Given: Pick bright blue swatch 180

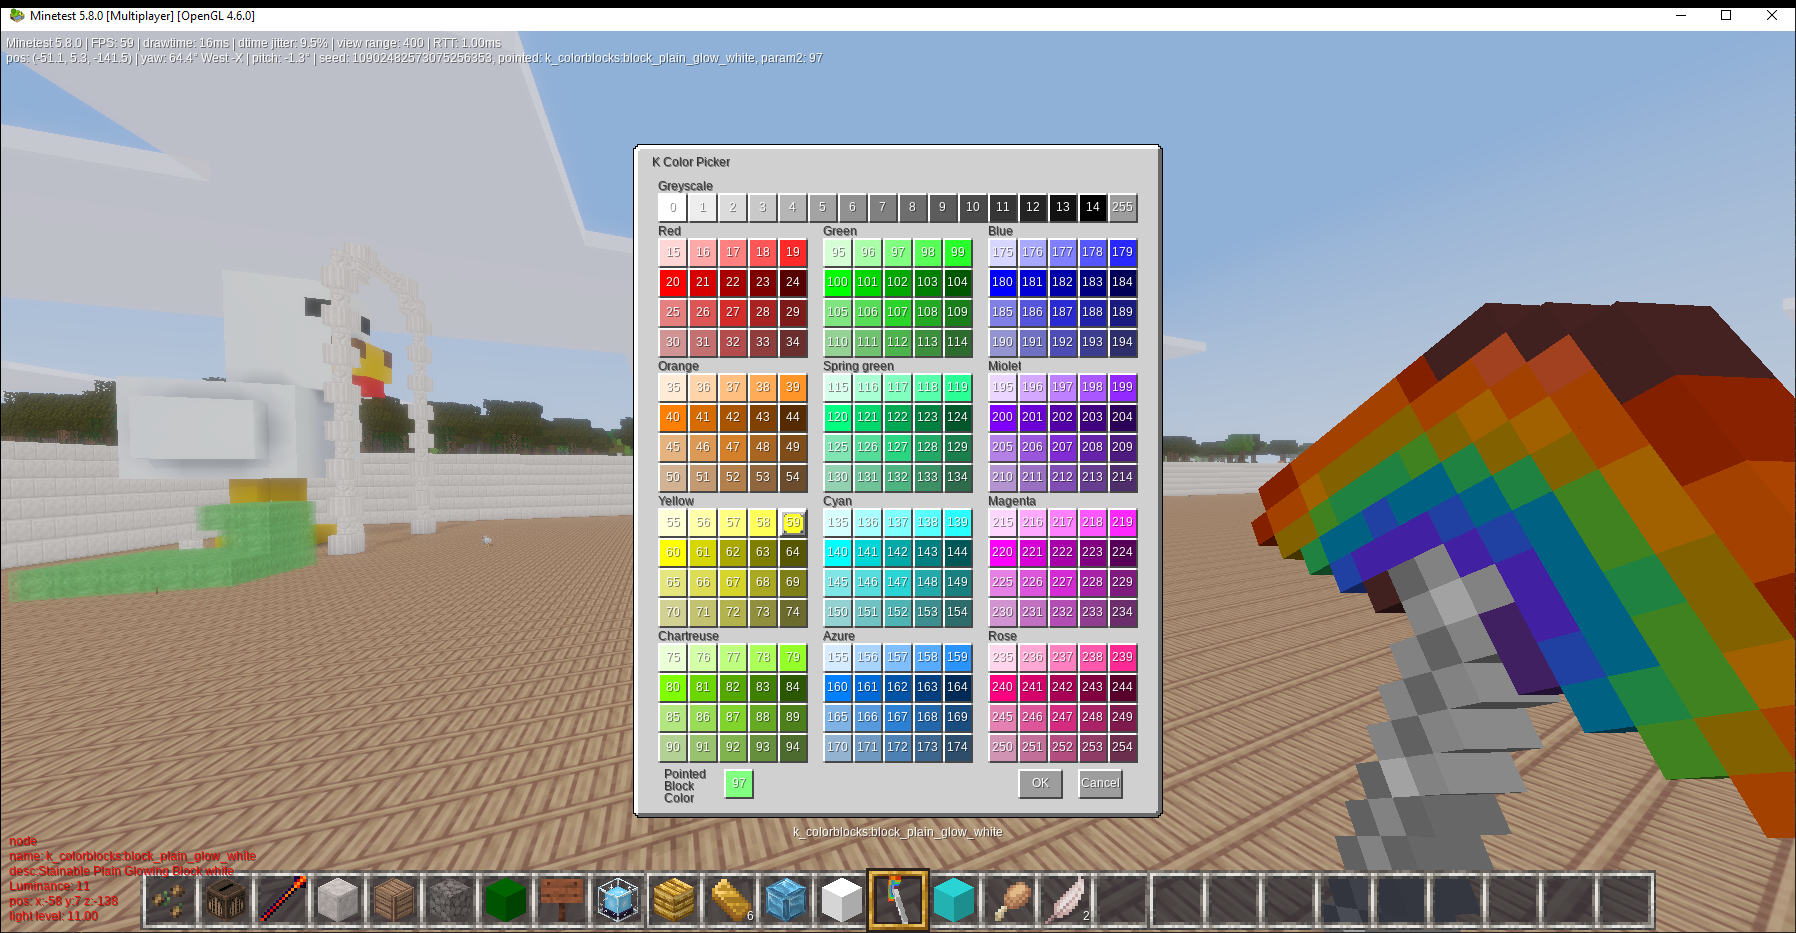Looking at the screenshot, I should pyautogui.click(x=1002, y=282).
